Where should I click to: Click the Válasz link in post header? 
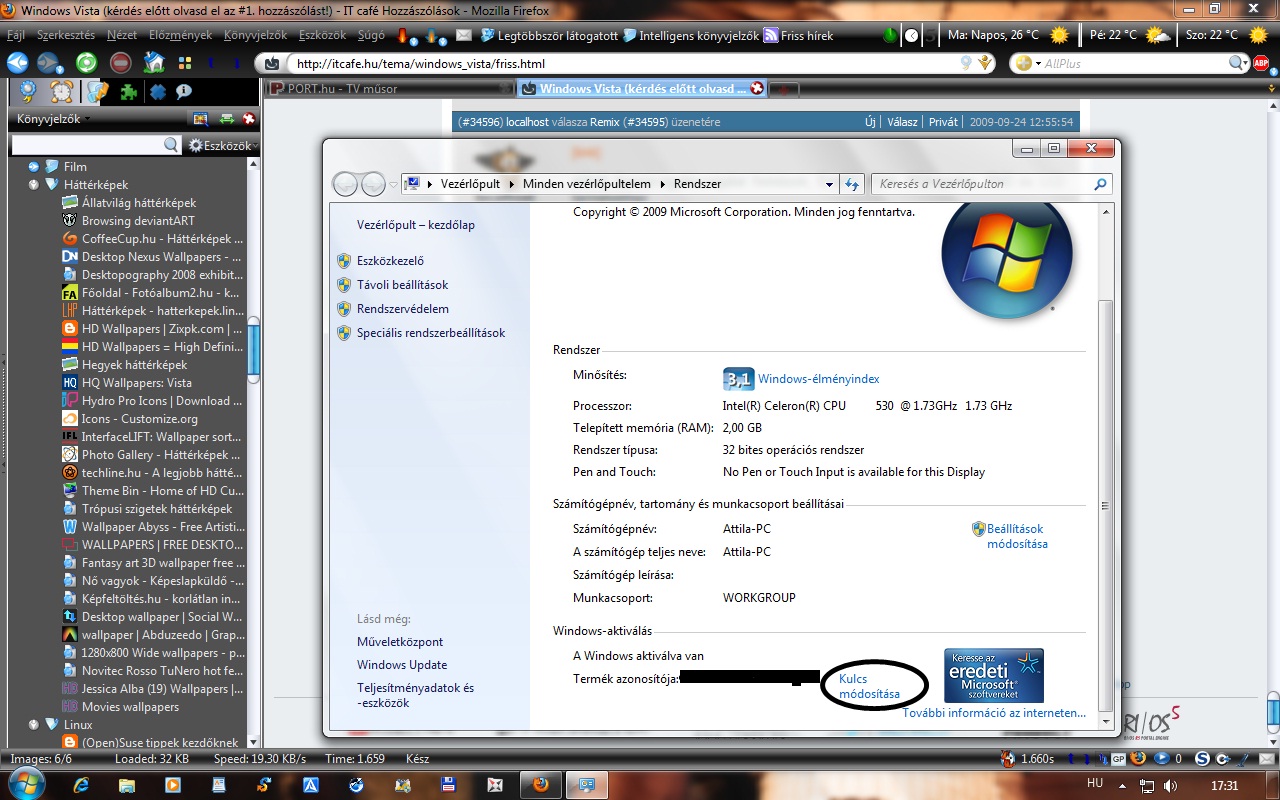coord(902,122)
